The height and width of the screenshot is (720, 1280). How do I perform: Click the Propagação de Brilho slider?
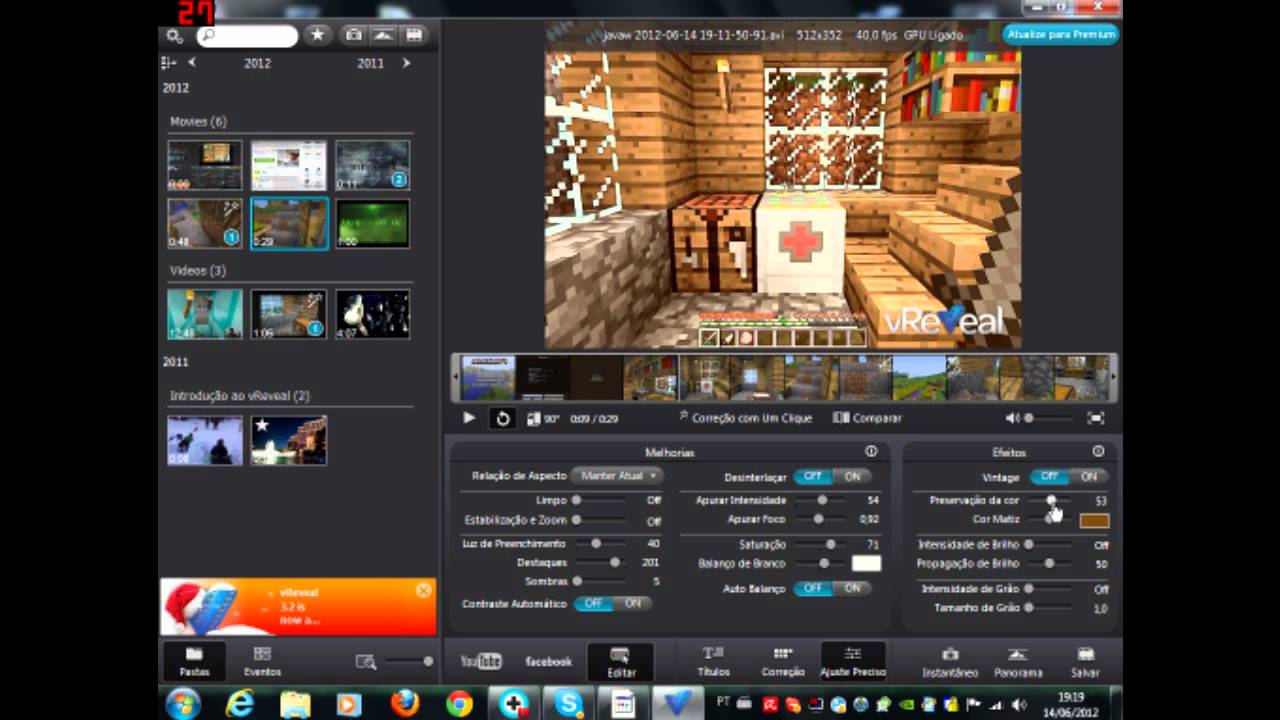(1049, 564)
